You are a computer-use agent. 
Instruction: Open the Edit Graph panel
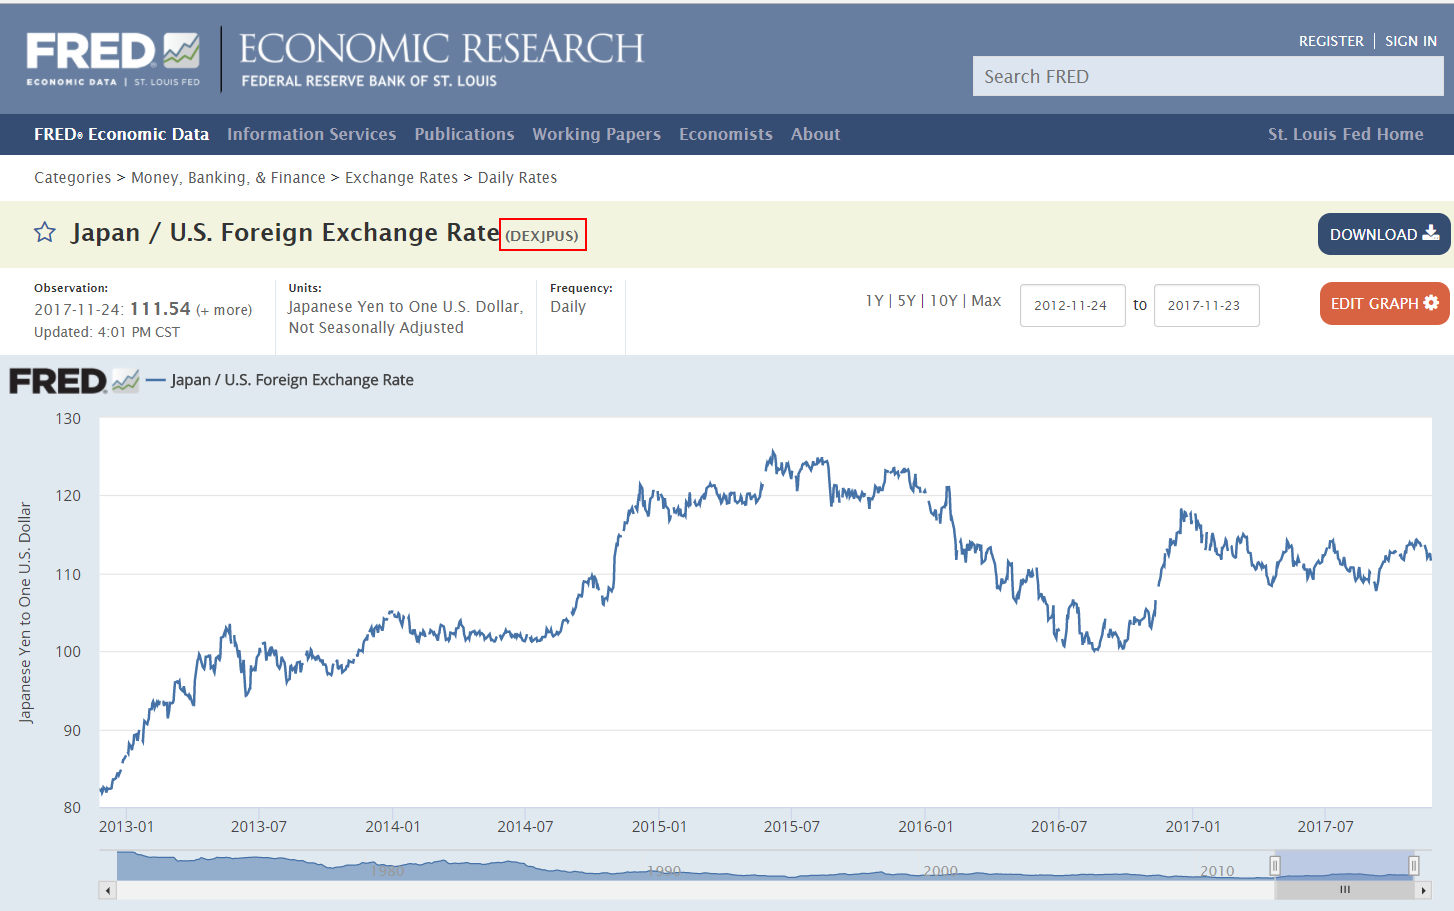click(1383, 304)
